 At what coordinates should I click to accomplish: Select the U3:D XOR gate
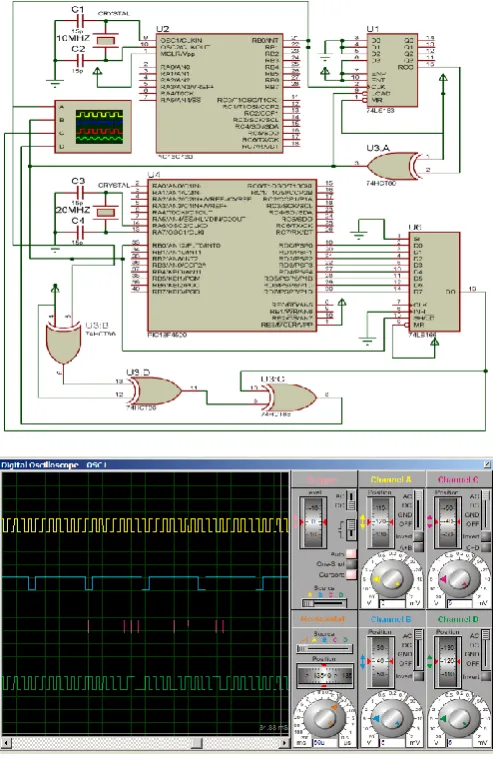154,391
